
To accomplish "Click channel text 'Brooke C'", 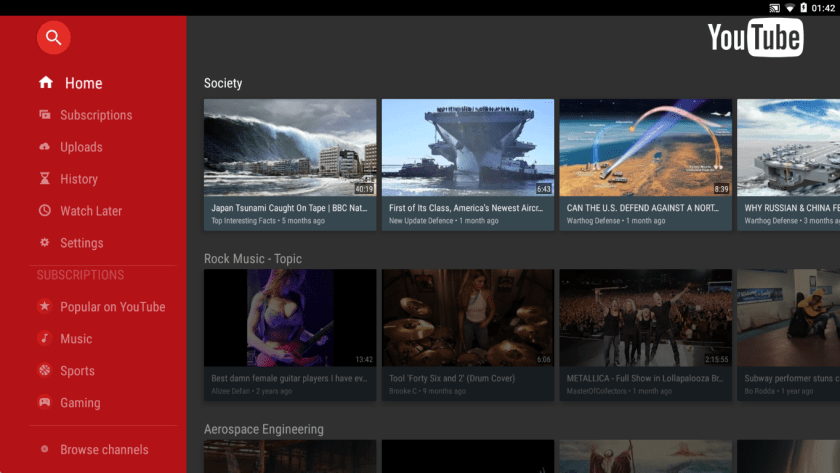I will coord(403,391).
